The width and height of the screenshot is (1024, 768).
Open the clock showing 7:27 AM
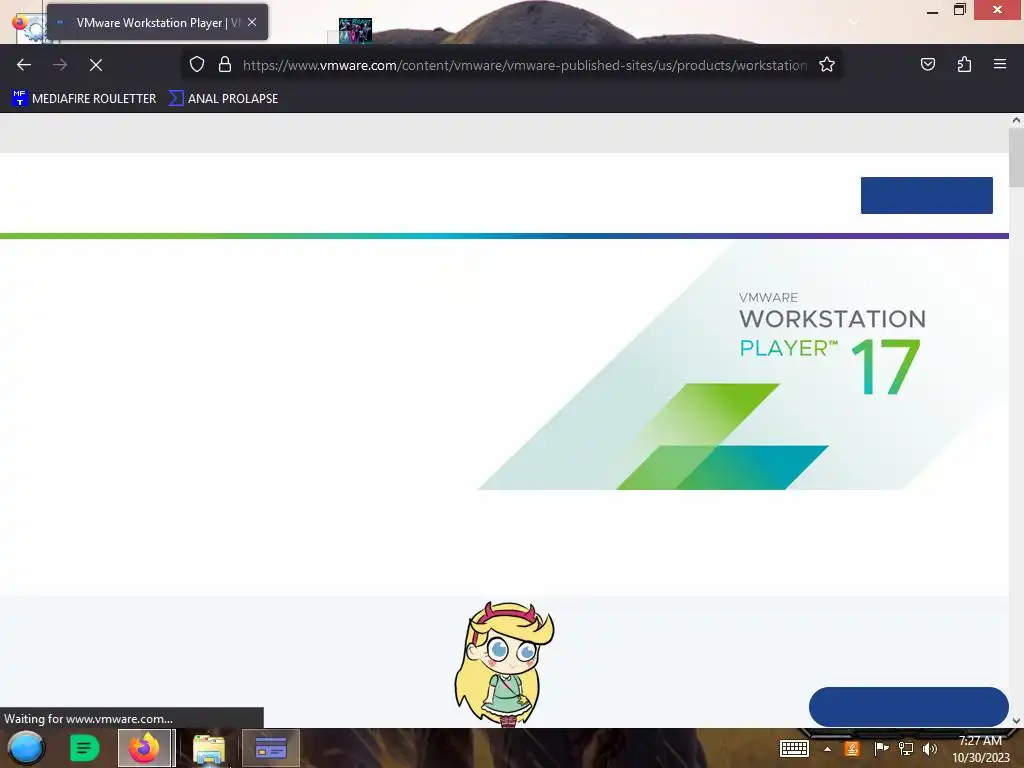980,749
